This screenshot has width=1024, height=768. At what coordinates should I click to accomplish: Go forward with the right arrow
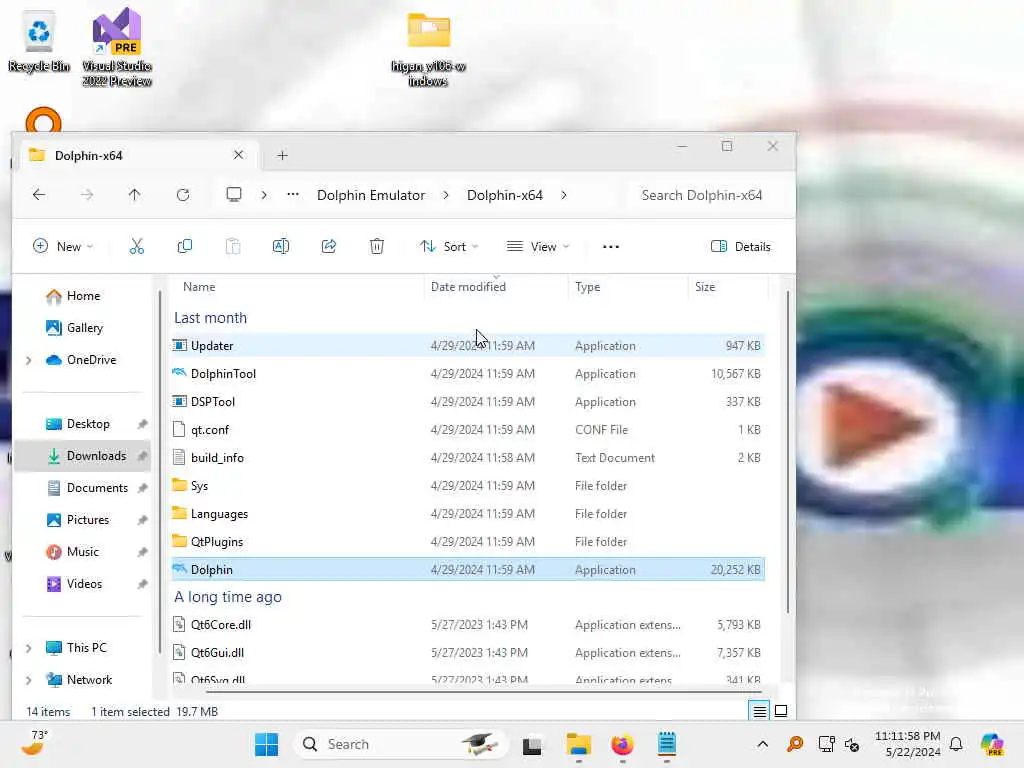[87, 195]
